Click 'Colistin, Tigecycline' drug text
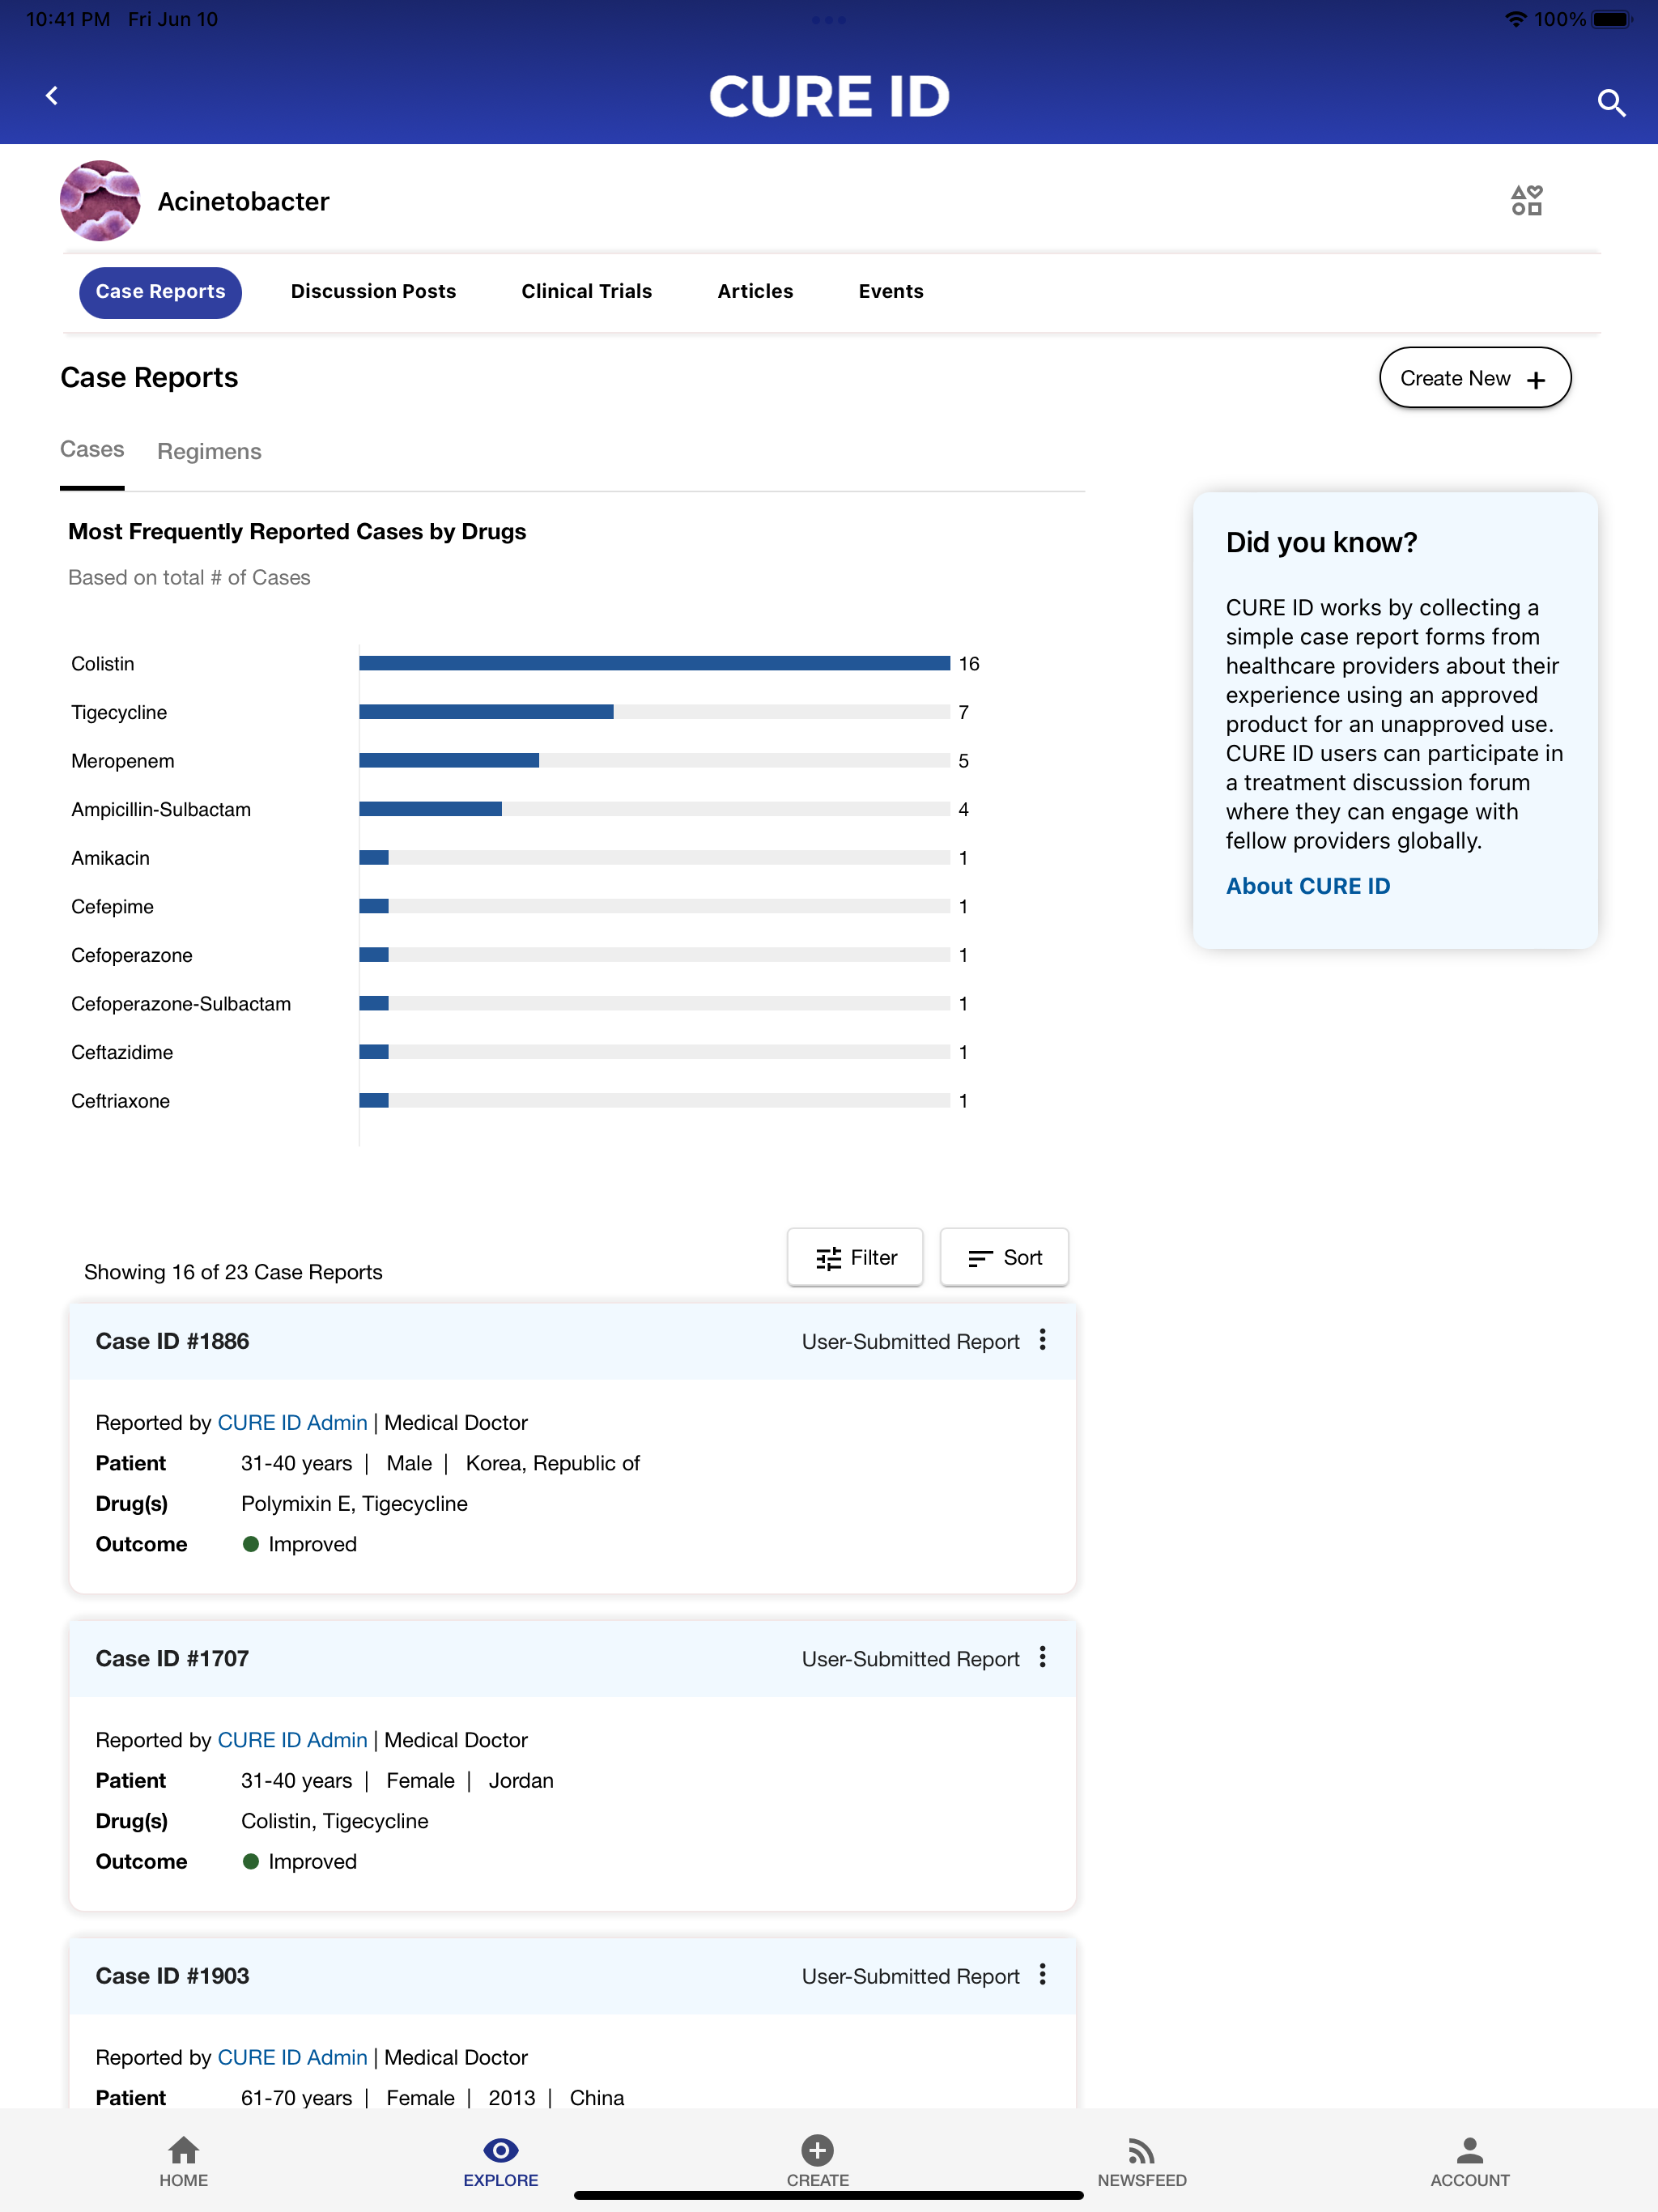The width and height of the screenshot is (1658, 2212). click(x=334, y=1821)
